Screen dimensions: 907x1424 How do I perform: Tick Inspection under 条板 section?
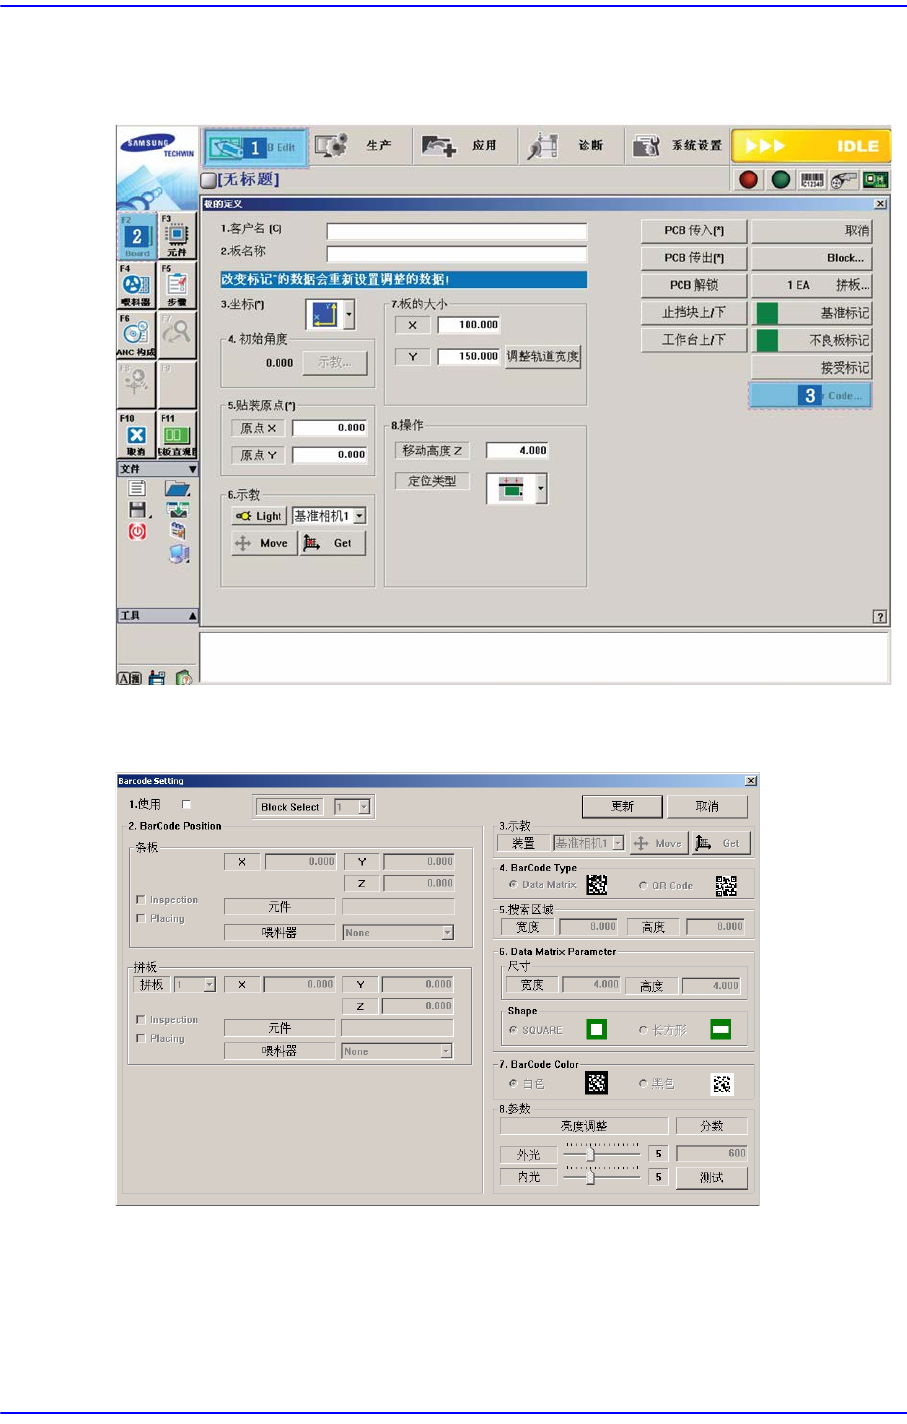pos(140,900)
